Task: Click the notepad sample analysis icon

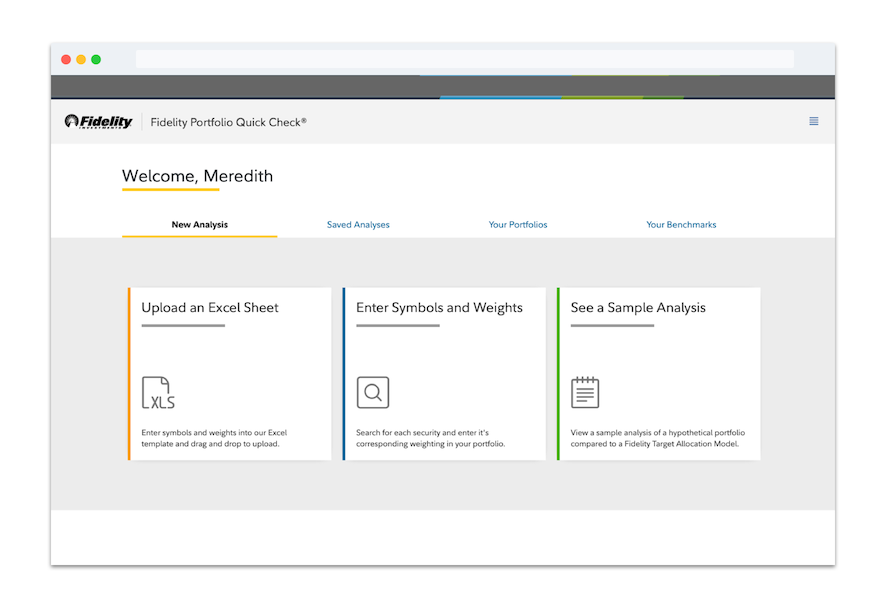Action: click(x=585, y=392)
